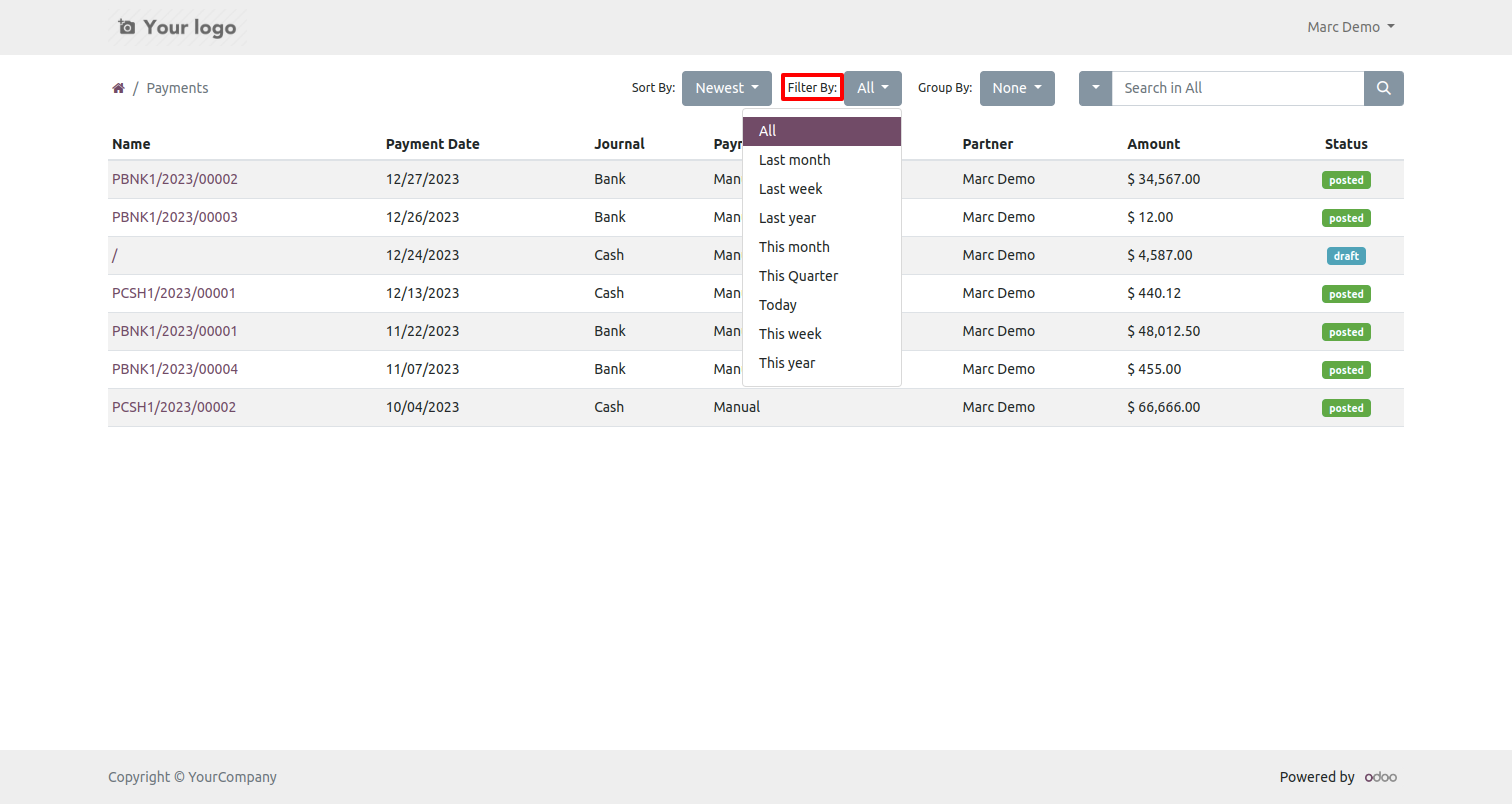The height and width of the screenshot is (804, 1512).
Task: Click the Payments breadcrumb text
Action: [177, 88]
